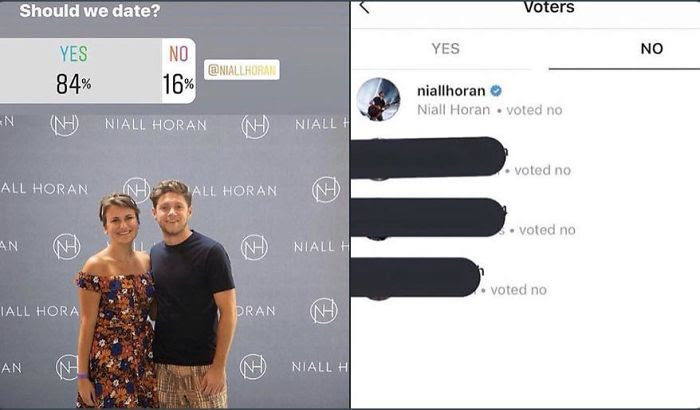Tap the @NIALLHORAN mention sticker

click(242, 70)
